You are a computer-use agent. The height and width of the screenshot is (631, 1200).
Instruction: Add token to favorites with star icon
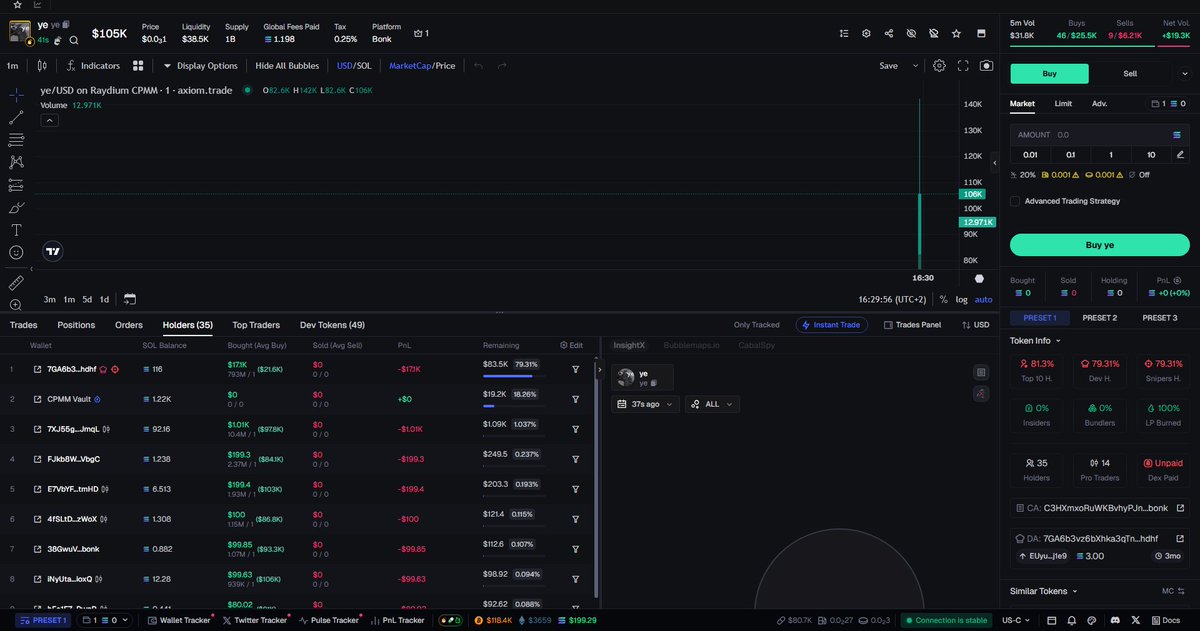(956, 33)
